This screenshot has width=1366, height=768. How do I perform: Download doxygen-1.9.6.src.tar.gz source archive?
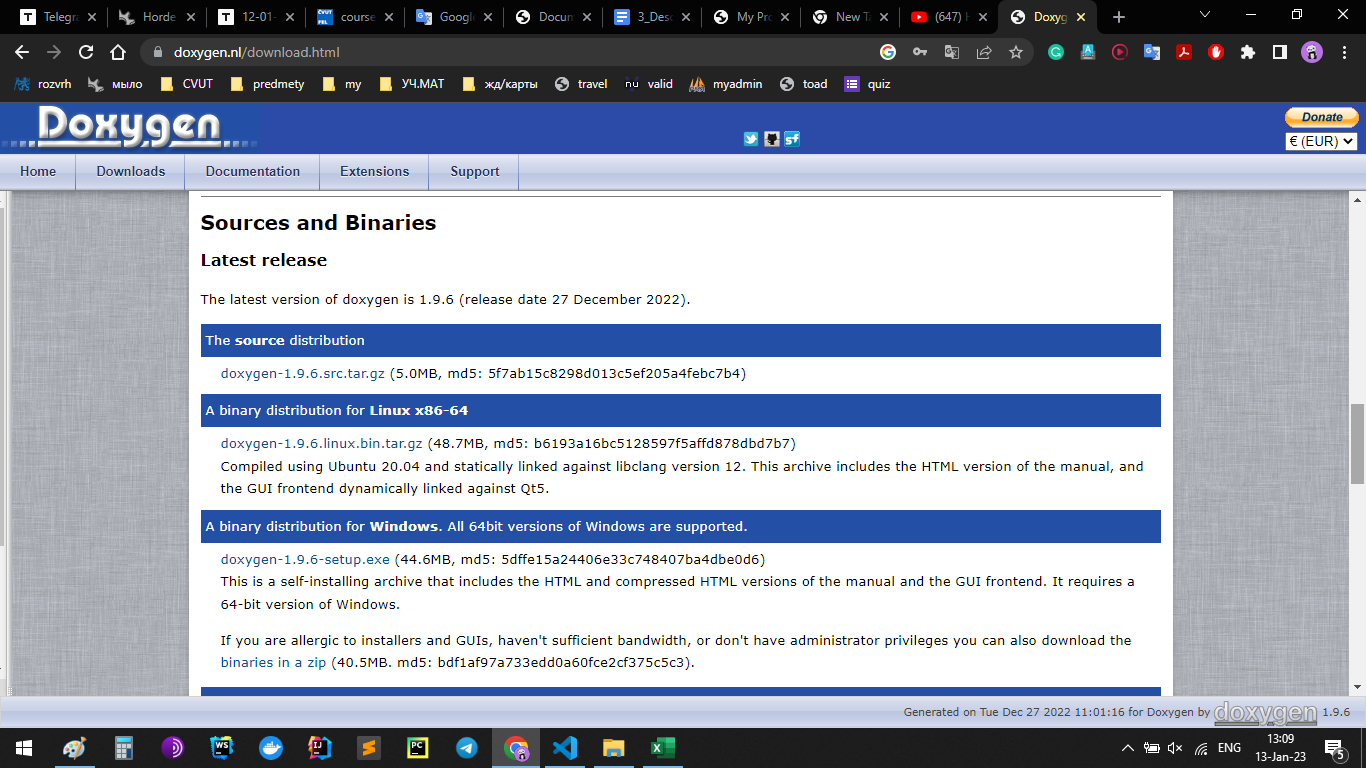click(303, 374)
